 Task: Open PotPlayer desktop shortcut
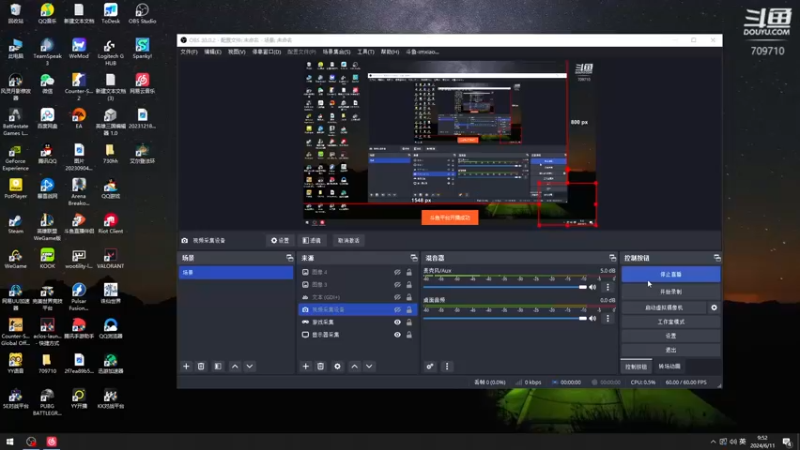15,189
